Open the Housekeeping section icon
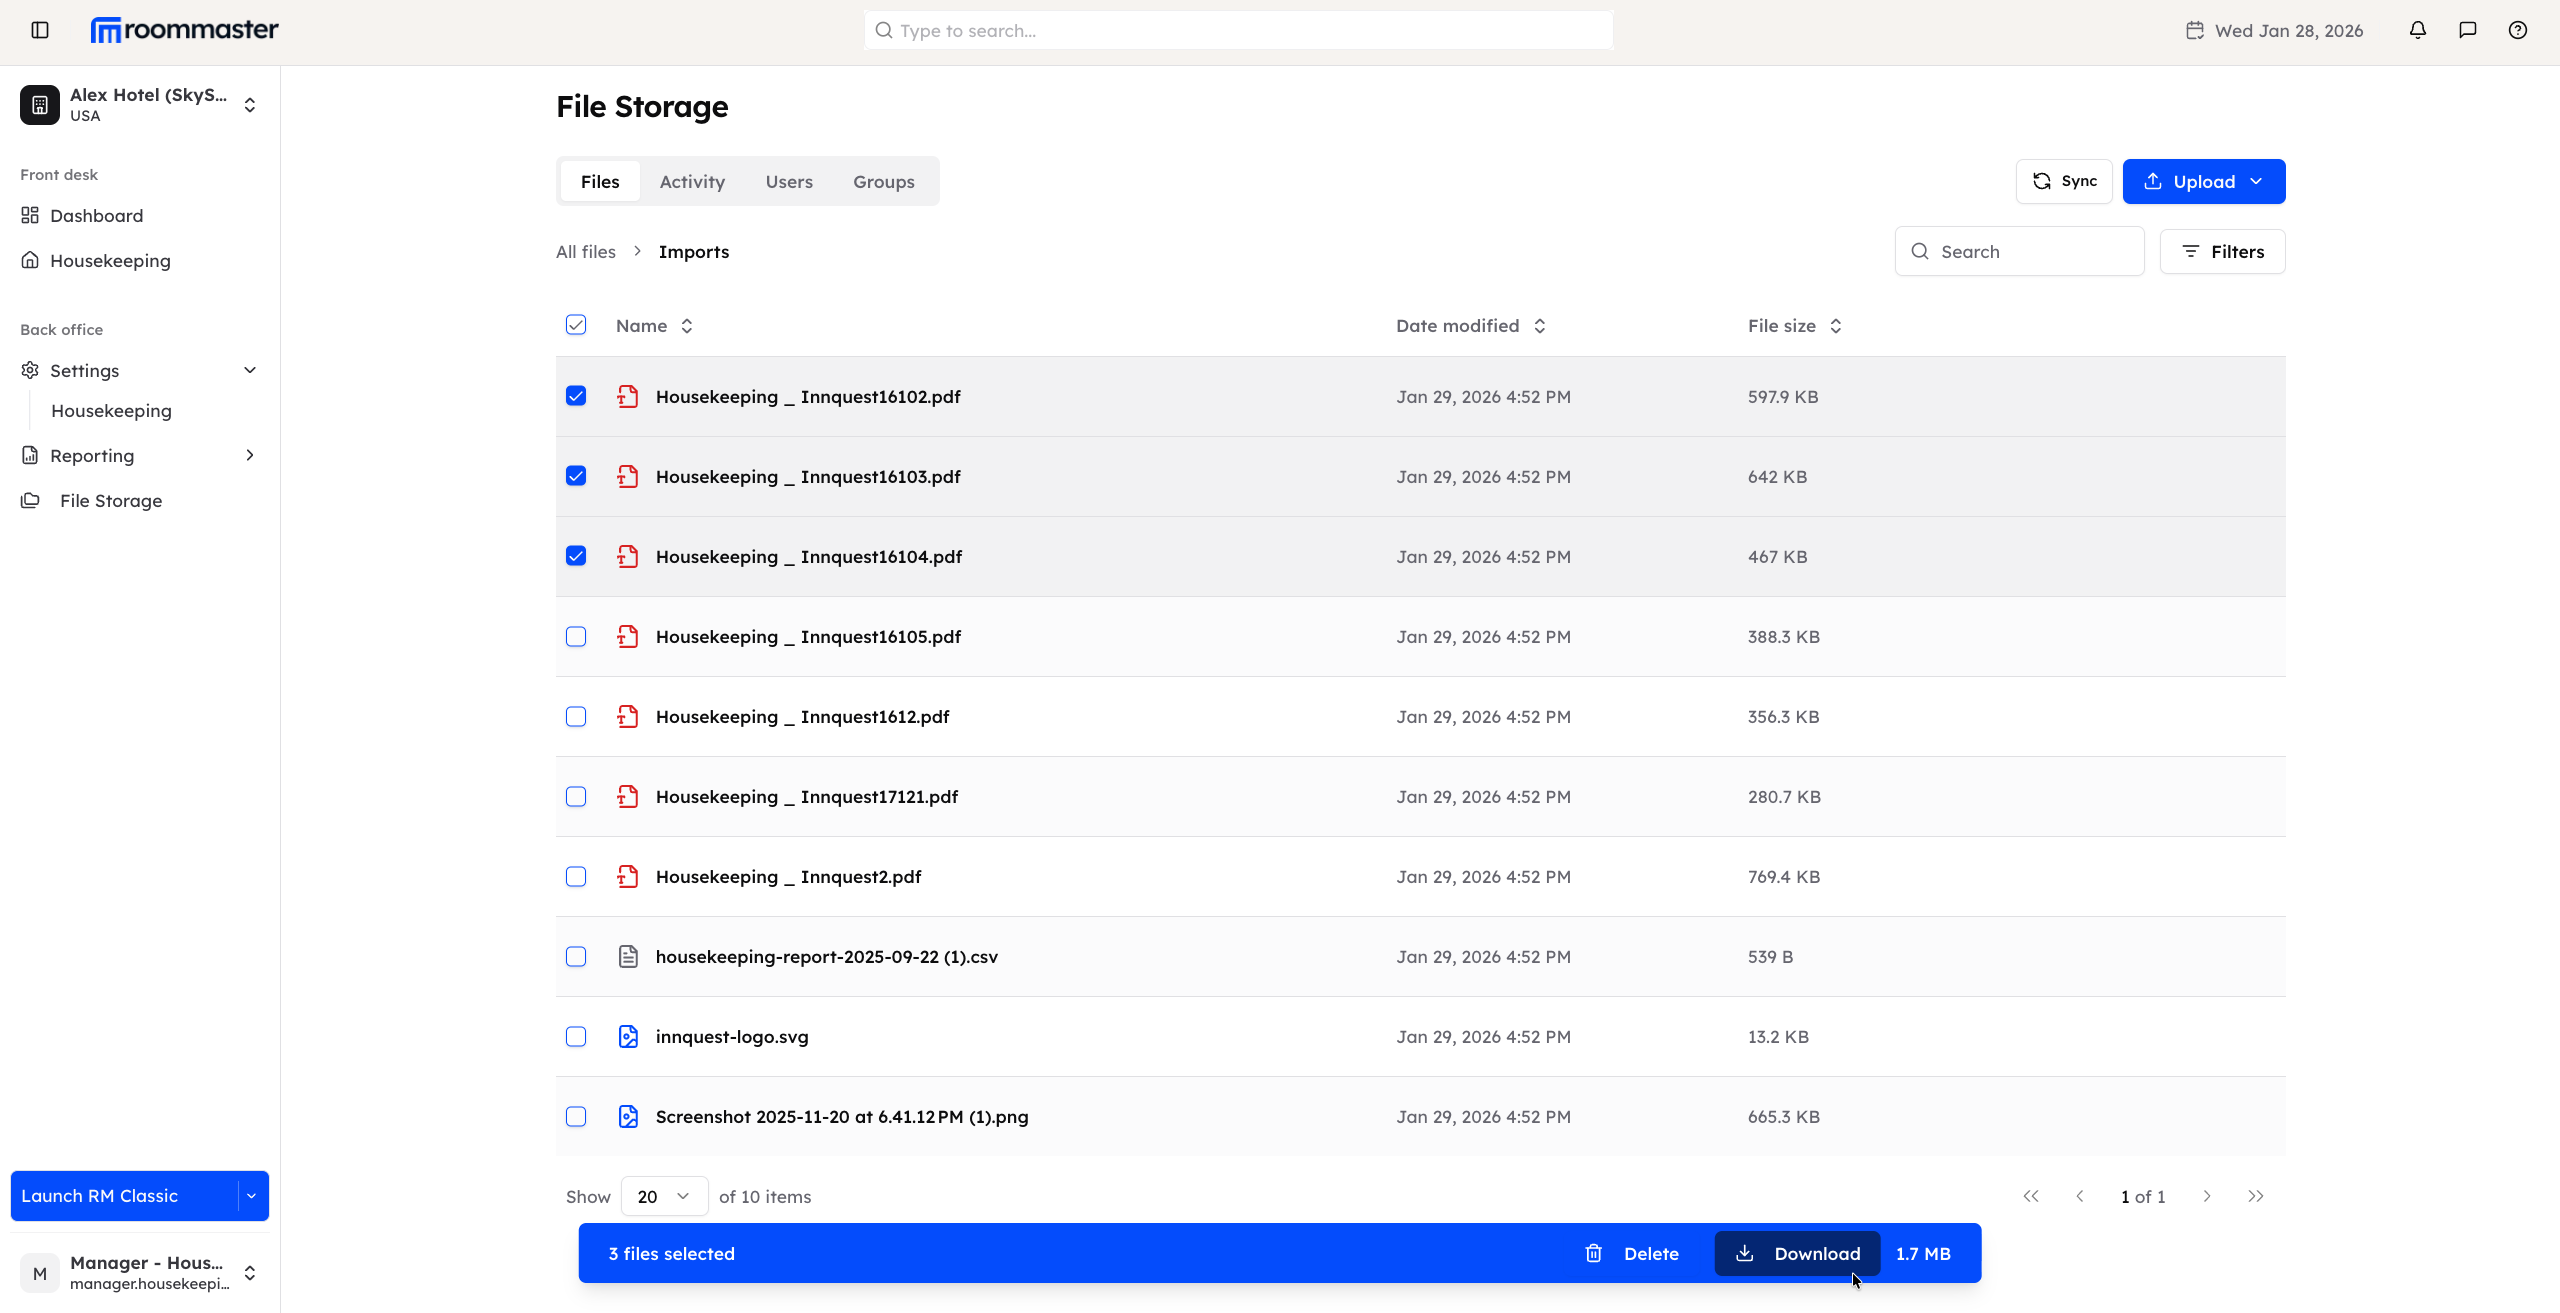The image size is (2560, 1313). [30, 260]
